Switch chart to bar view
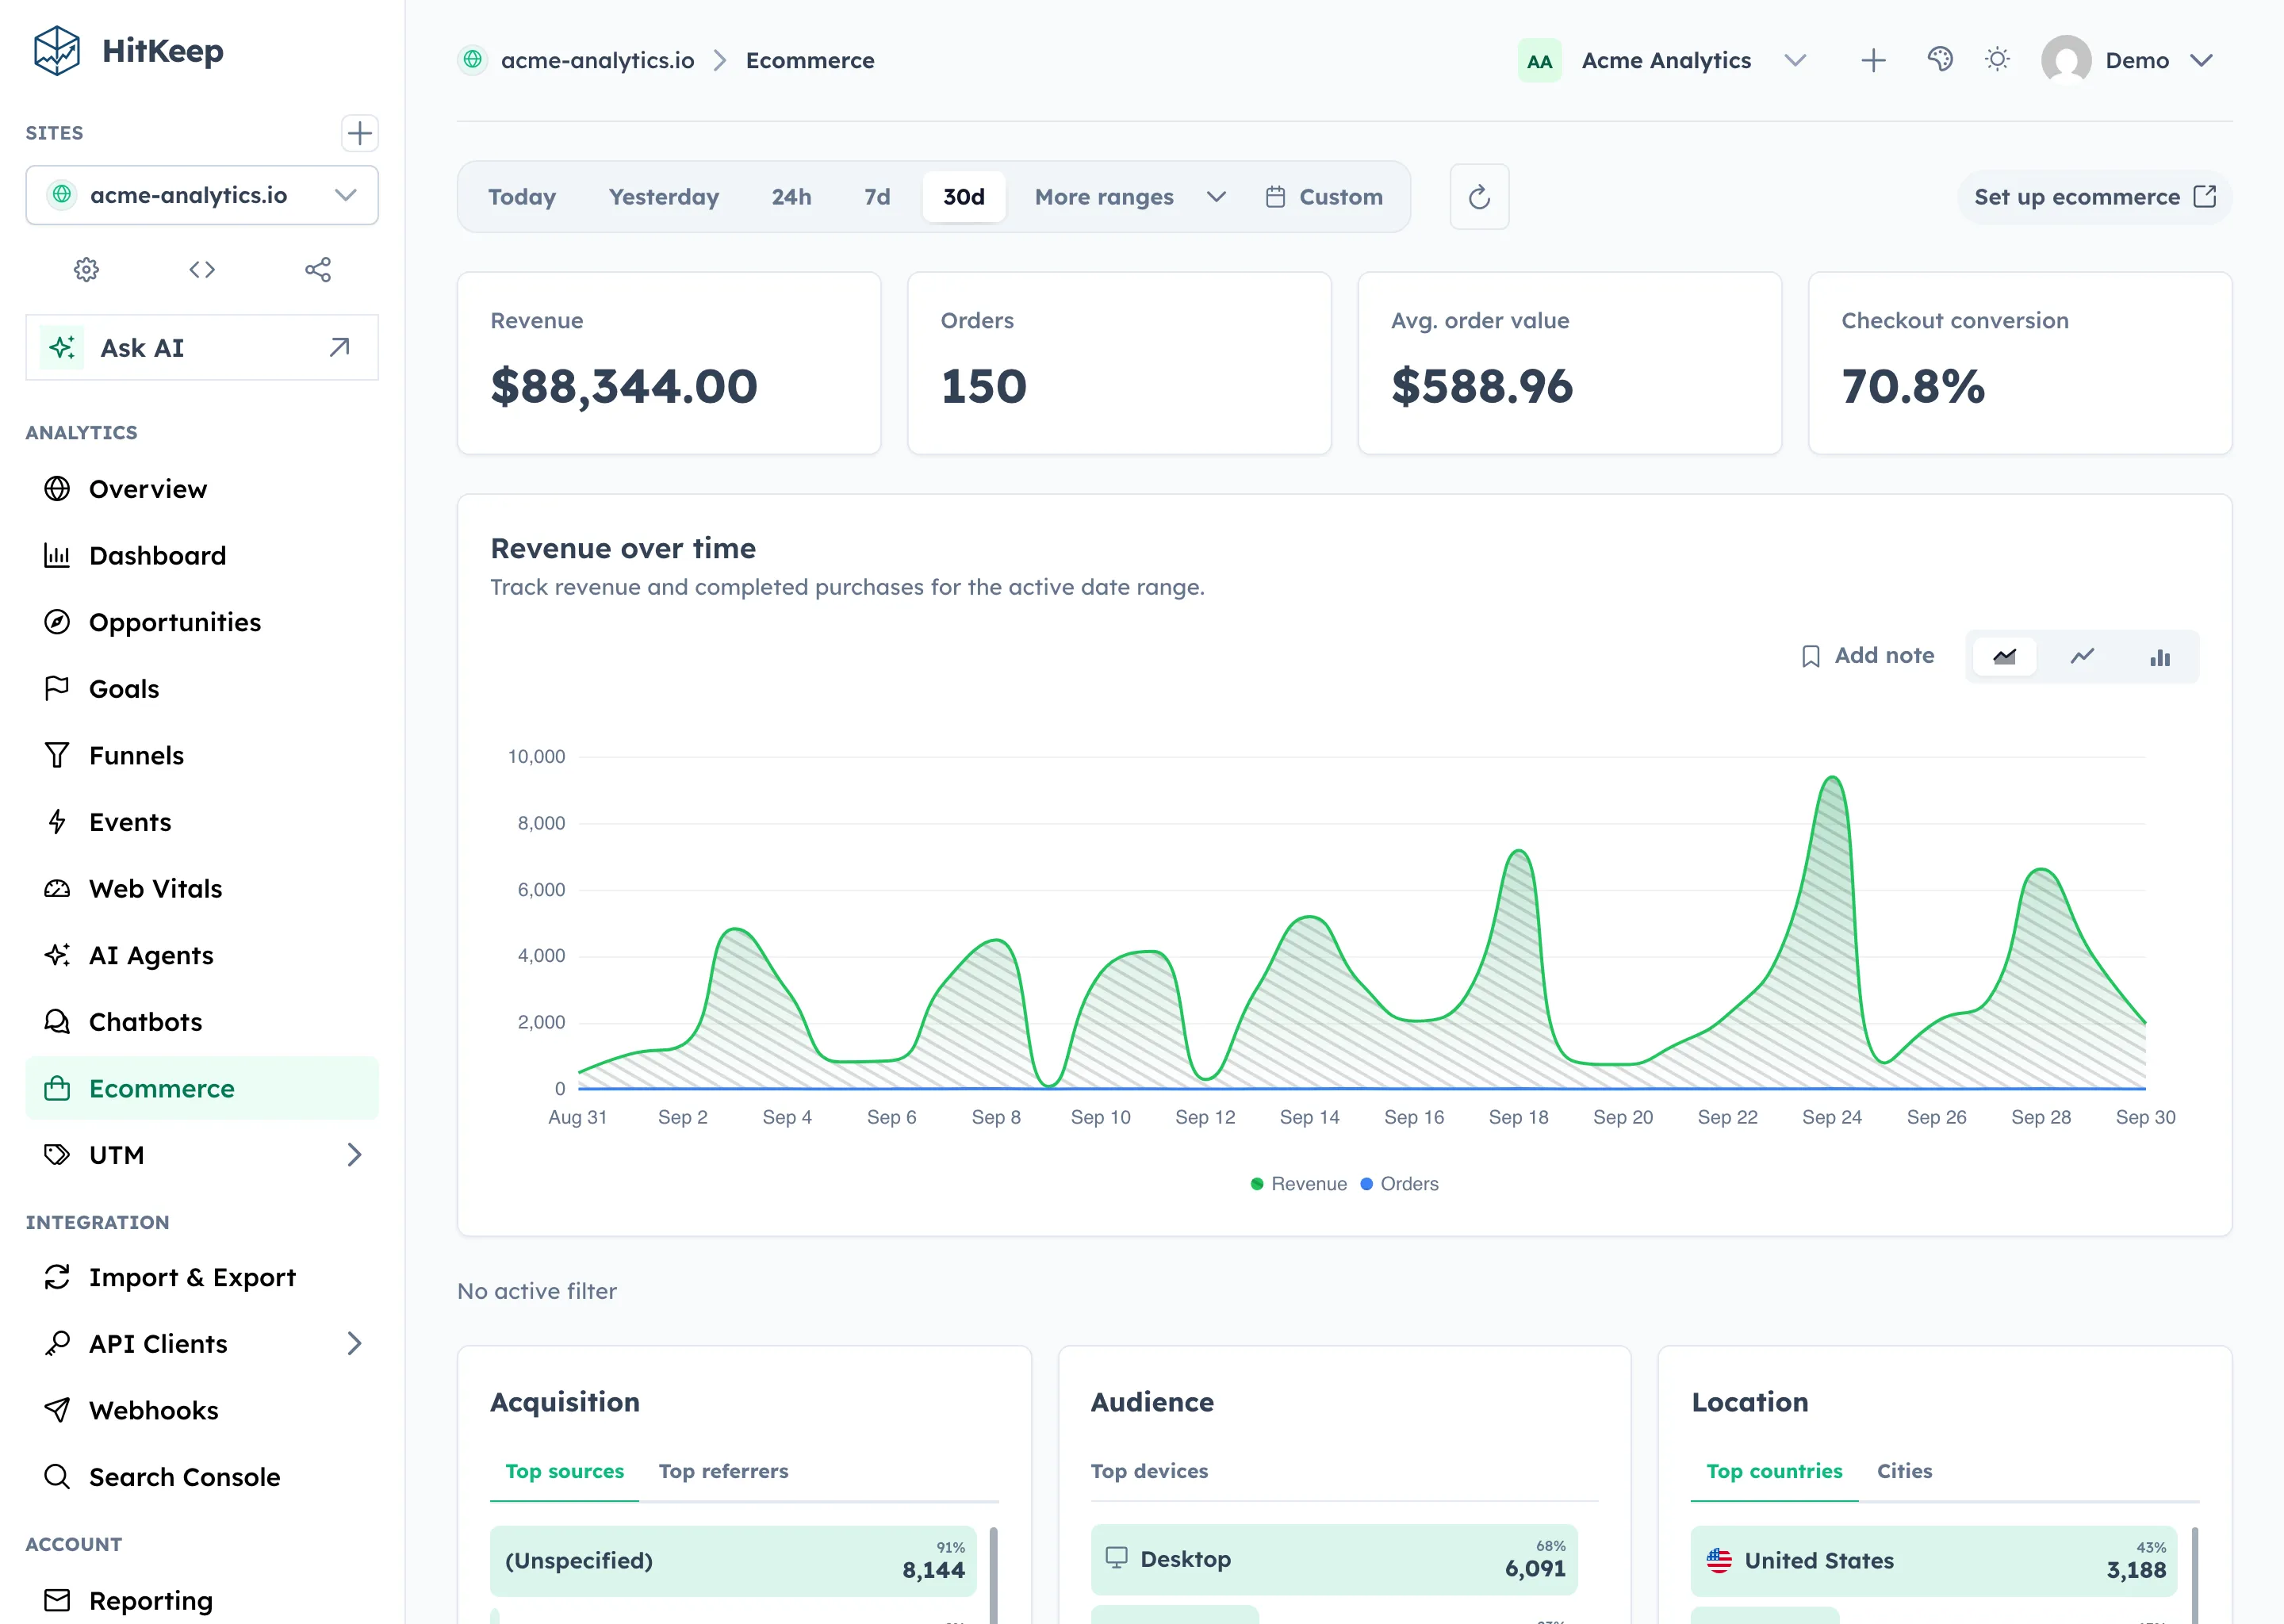This screenshot has height=1624, width=2284. click(x=2160, y=657)
